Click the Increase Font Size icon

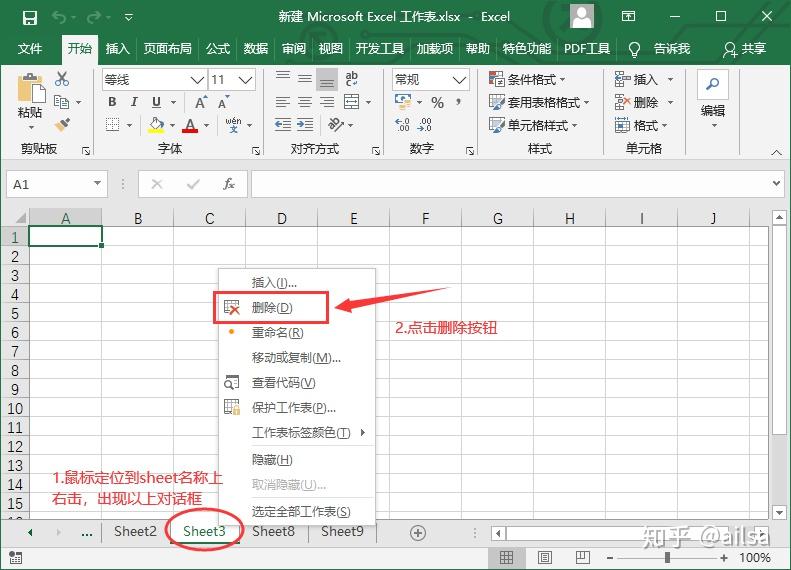(x=201, y=102)
